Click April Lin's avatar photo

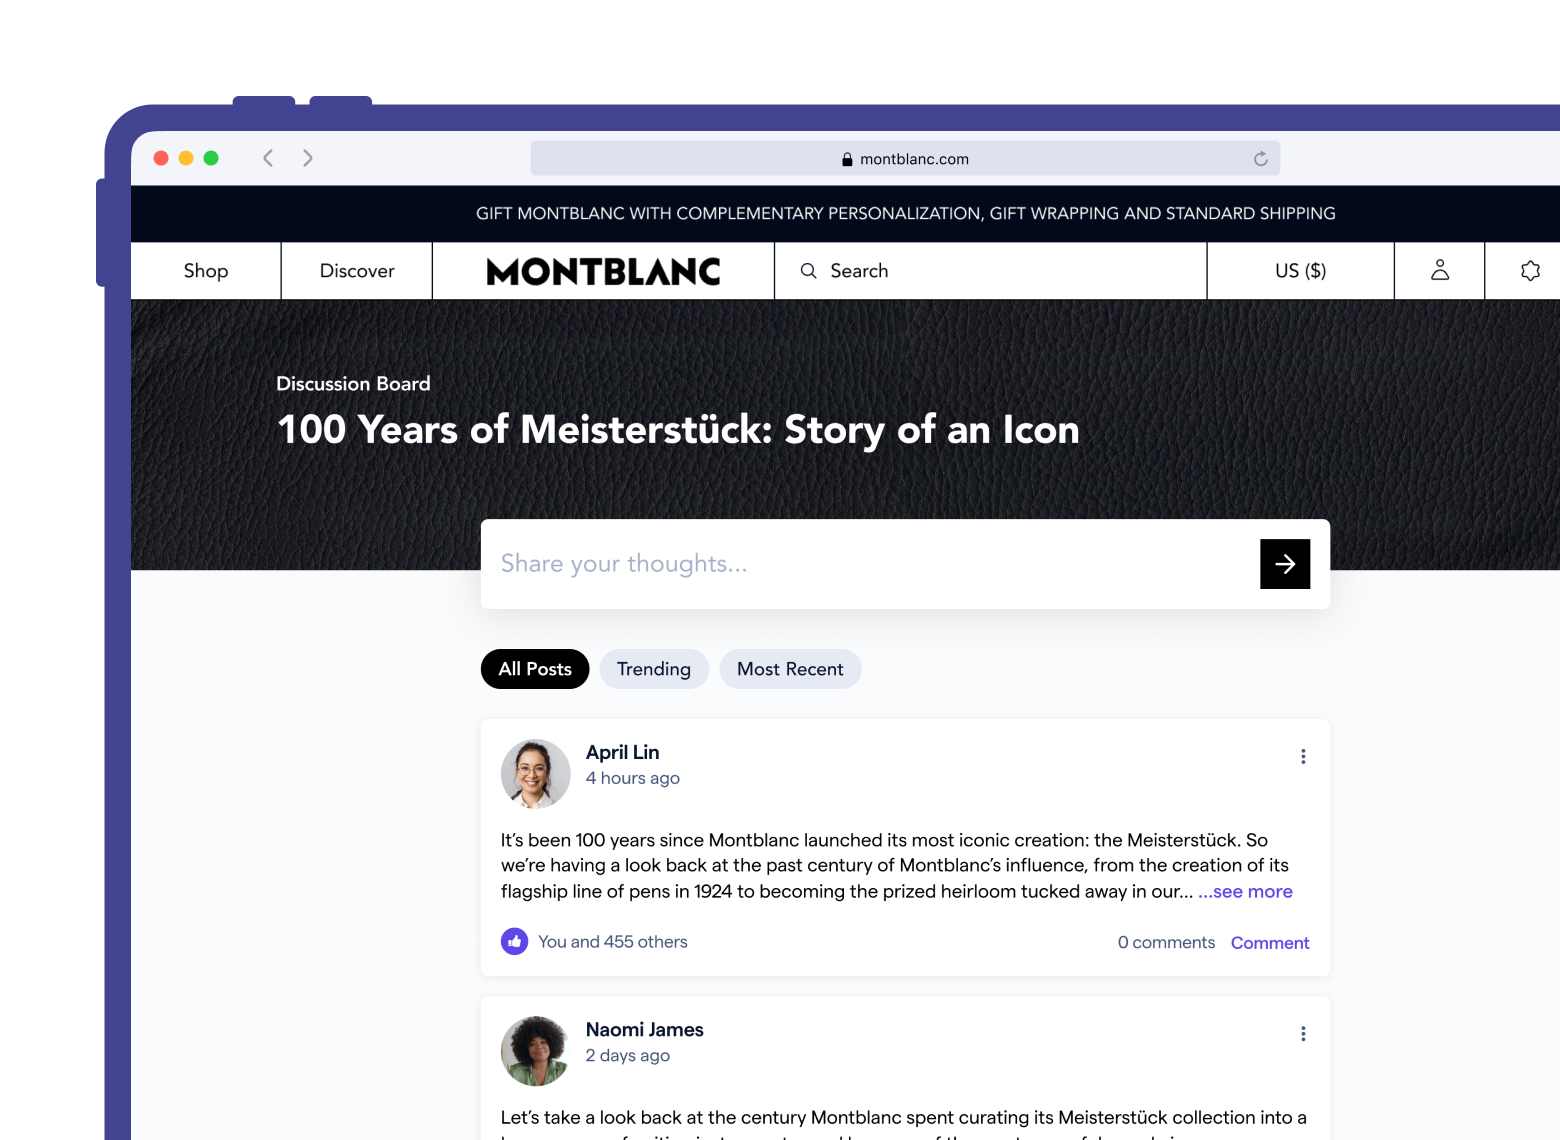(535, 774)
